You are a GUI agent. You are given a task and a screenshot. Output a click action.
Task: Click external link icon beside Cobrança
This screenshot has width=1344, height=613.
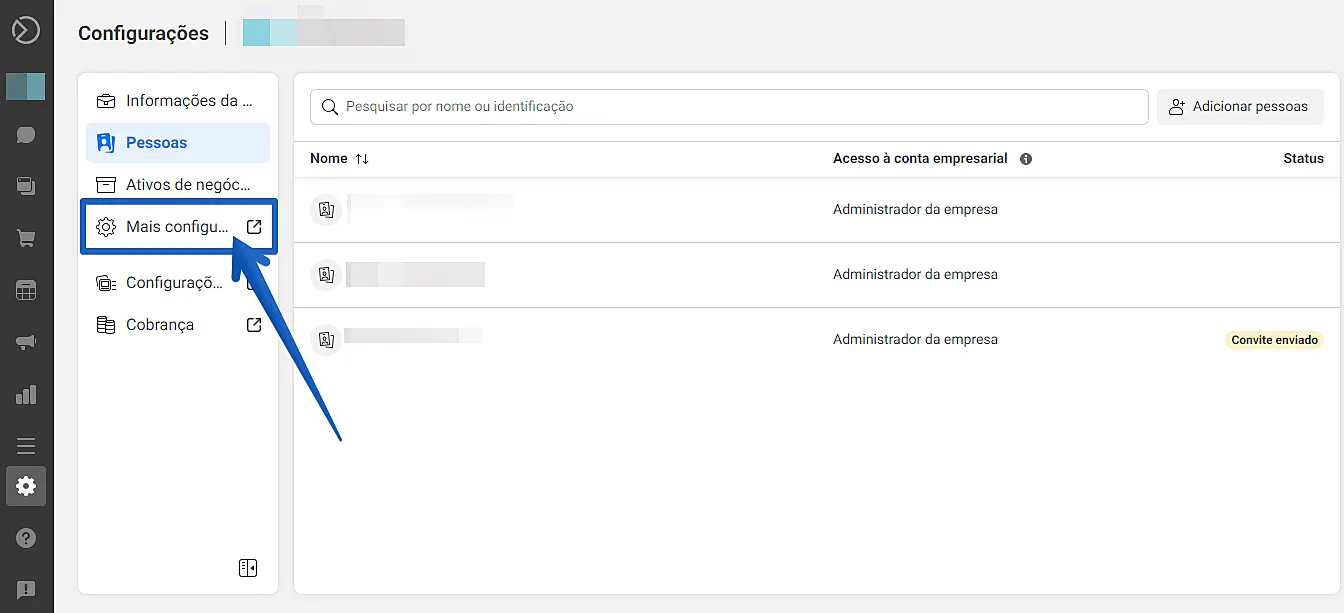coord(254,325)
